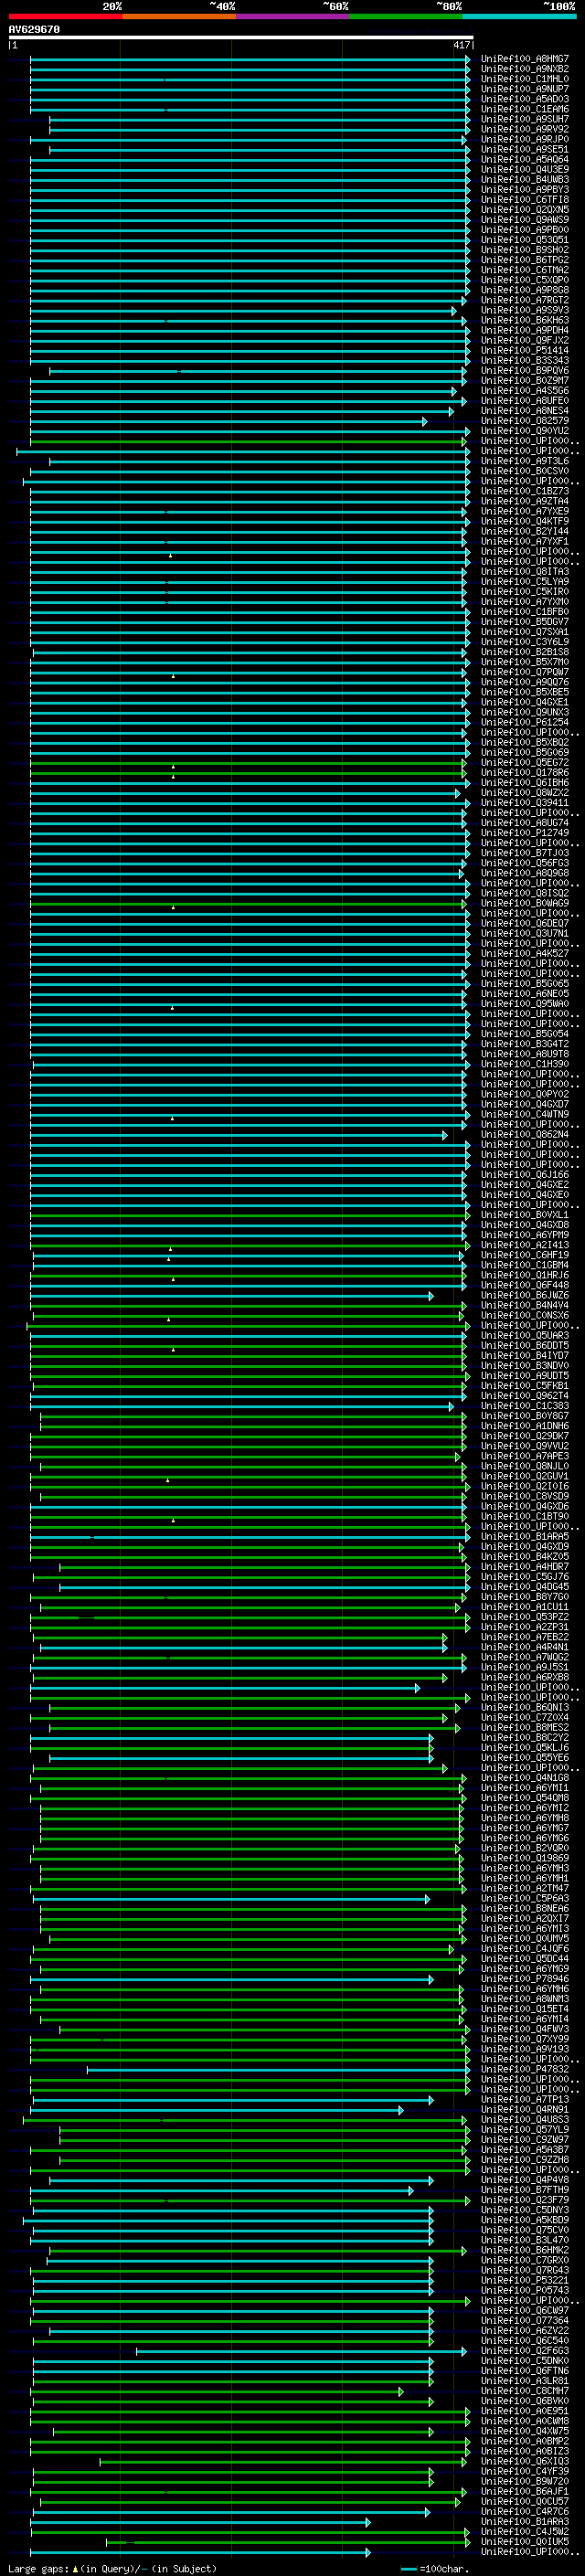The width and height of the screenshot is (585, 2576).
Task: Click the cyan ~100% identity legend segment
Action: pos(519,16)
